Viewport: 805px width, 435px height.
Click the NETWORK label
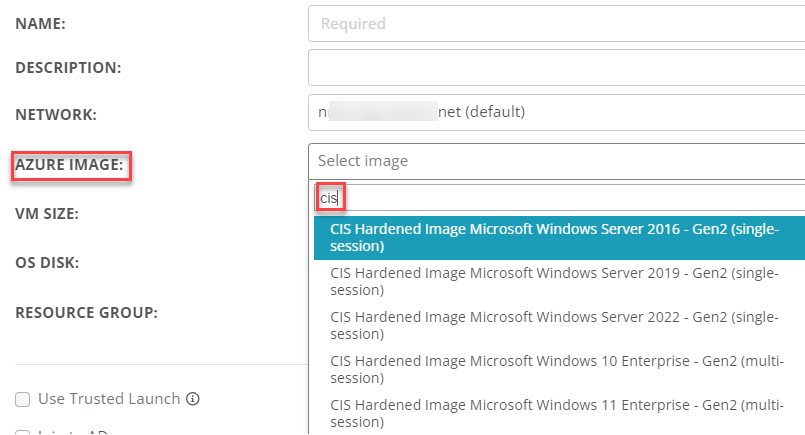[x=56, y=115]
